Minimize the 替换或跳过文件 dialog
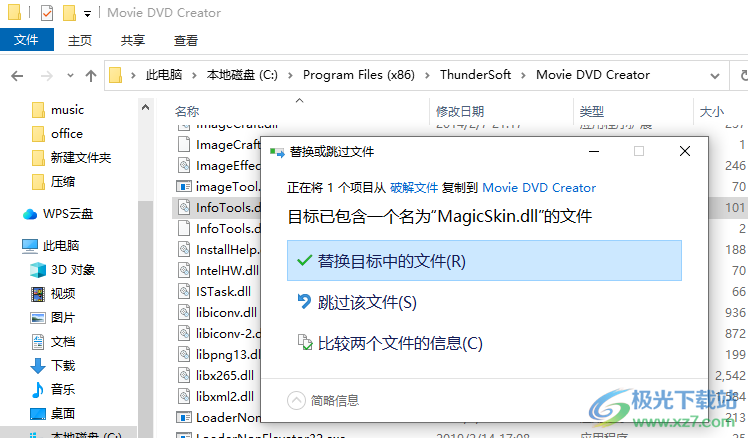Viewport: 748px width, 438px height. coord(594,151)
